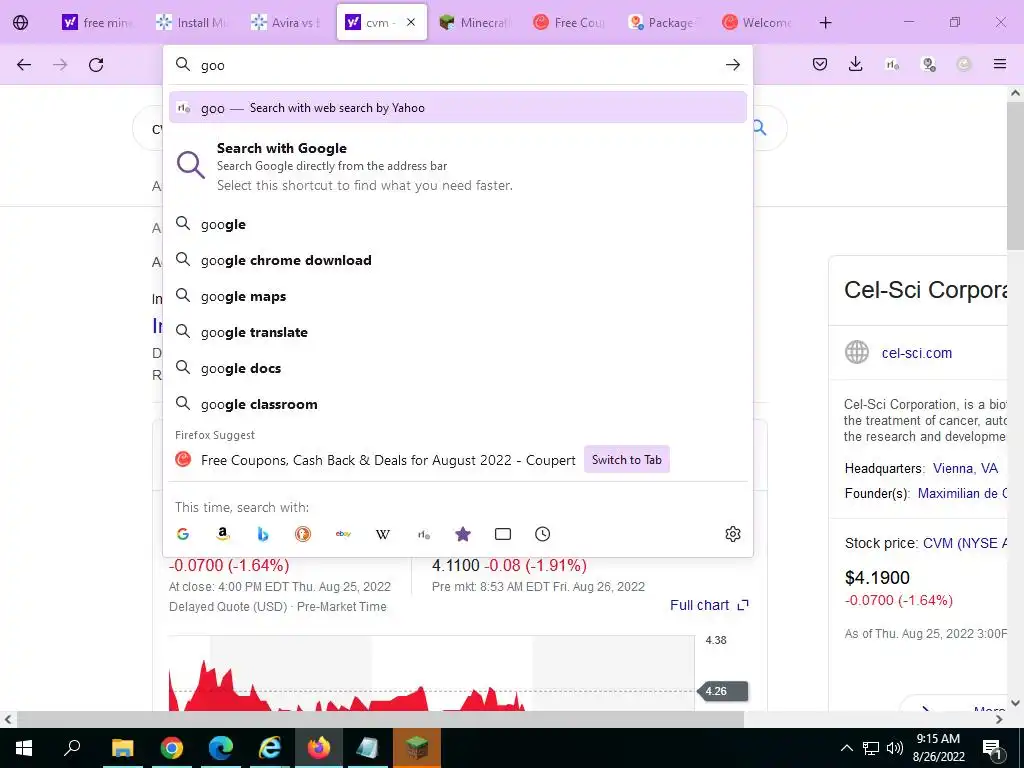
Task: Choose 'google maps' suggestion
Action: point(458,296)
